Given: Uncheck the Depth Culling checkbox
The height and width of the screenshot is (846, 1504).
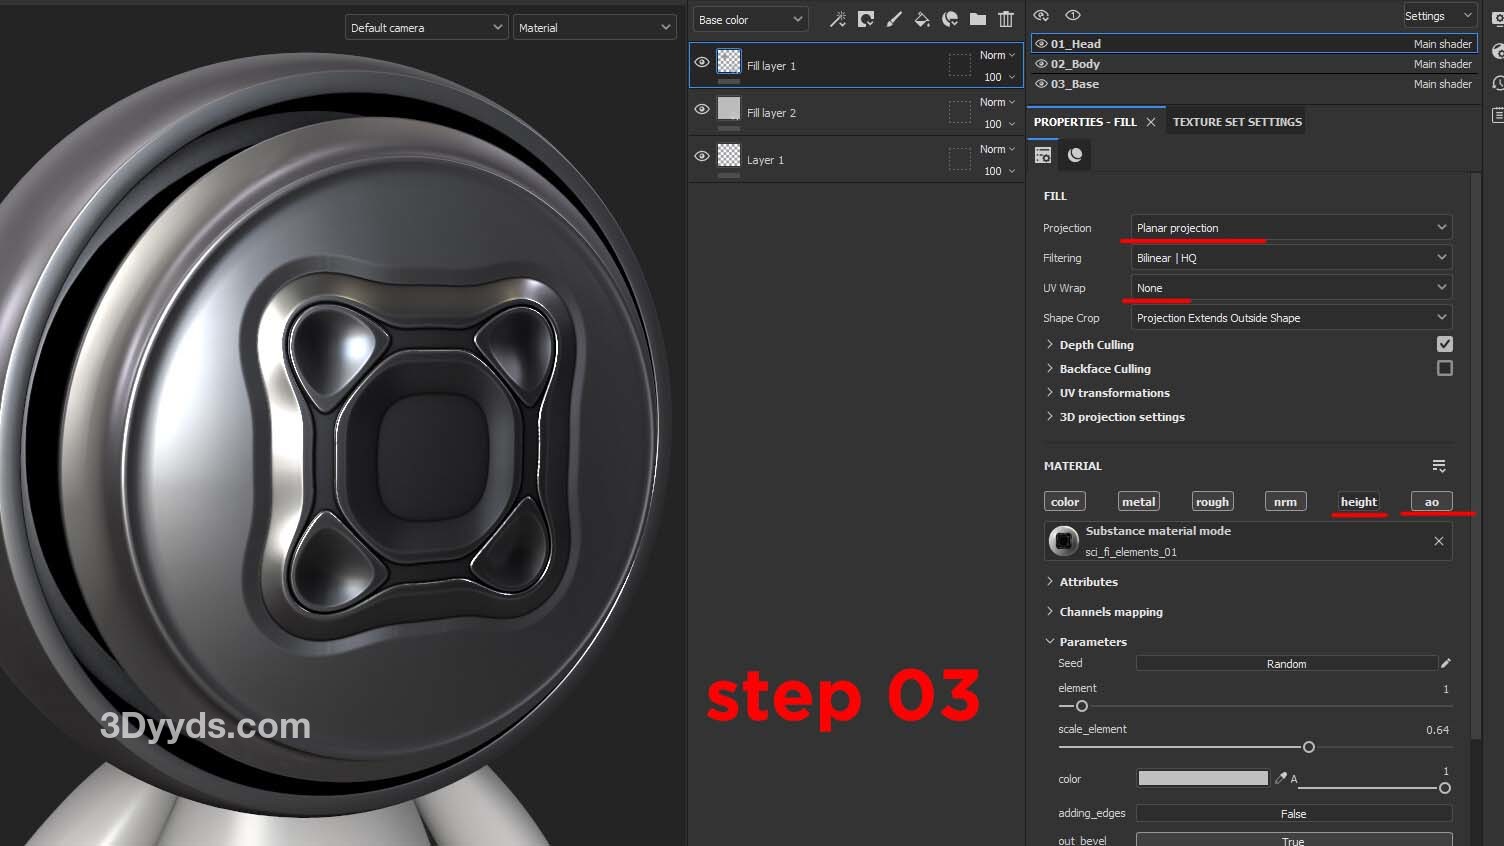Looking at the screenshot, I should [x=1444, y=344].
